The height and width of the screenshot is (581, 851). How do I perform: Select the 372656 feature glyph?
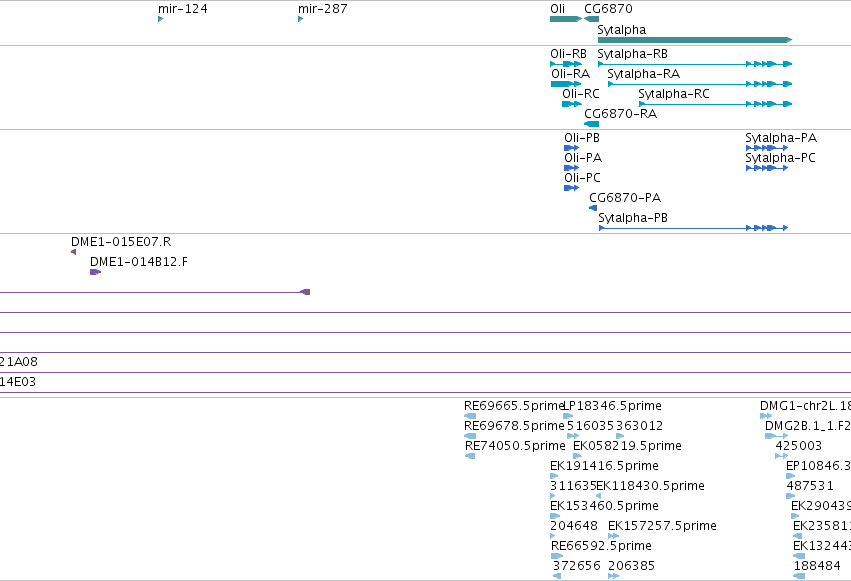[557, 576]
